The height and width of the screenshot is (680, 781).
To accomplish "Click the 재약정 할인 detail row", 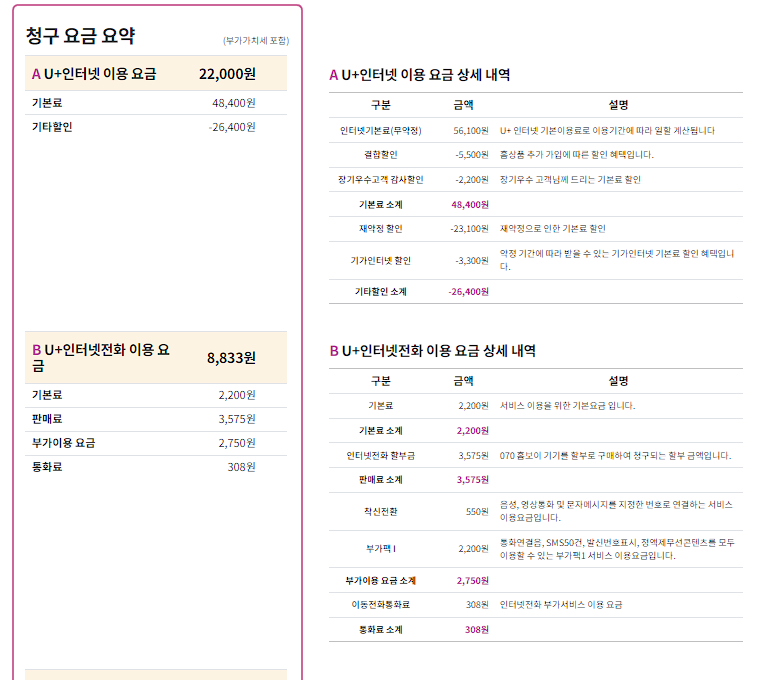I will coord(535,229).
